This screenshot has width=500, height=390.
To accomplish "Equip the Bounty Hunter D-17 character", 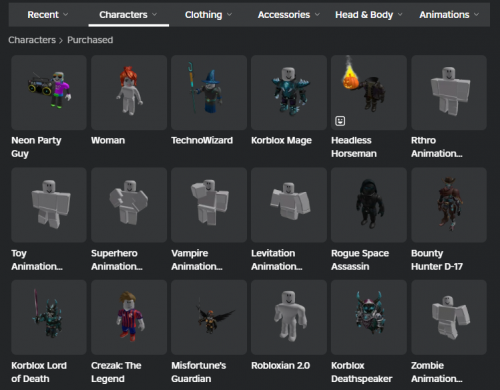I will 449,205.
